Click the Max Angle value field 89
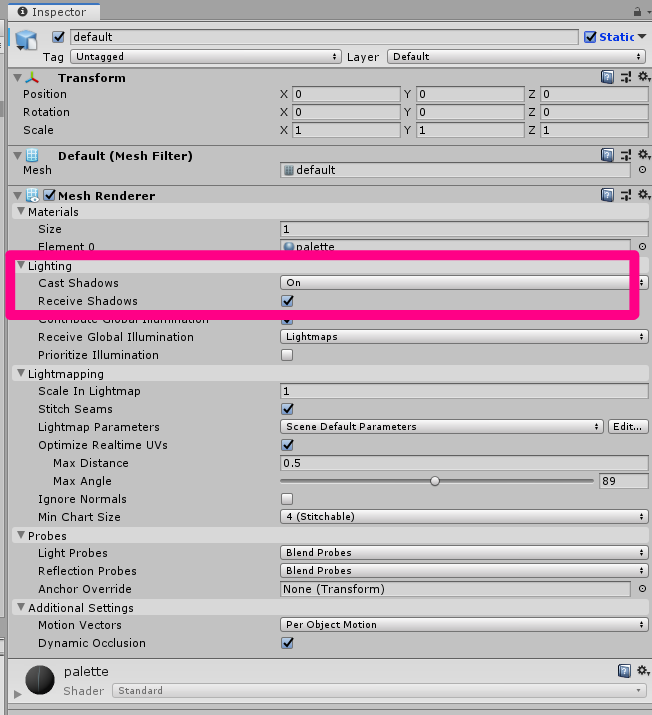Viewport: 652px width, 715px height. [x=624, y=481]
